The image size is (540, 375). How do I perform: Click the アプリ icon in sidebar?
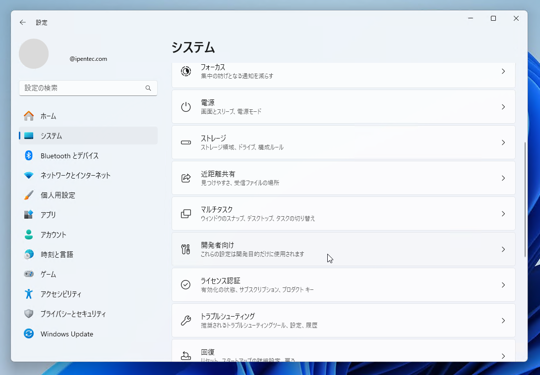[29, 215]
